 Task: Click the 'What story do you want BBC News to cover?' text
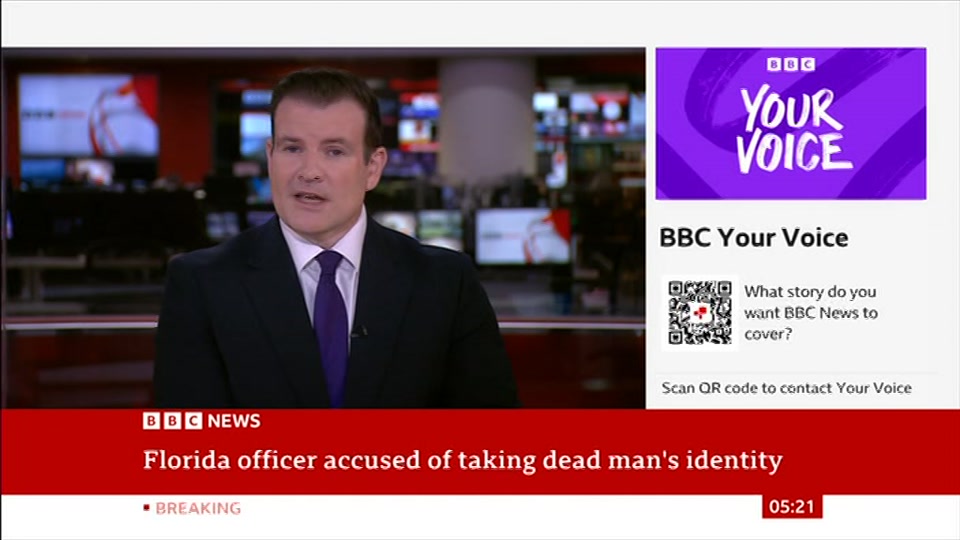click(811, 313)
